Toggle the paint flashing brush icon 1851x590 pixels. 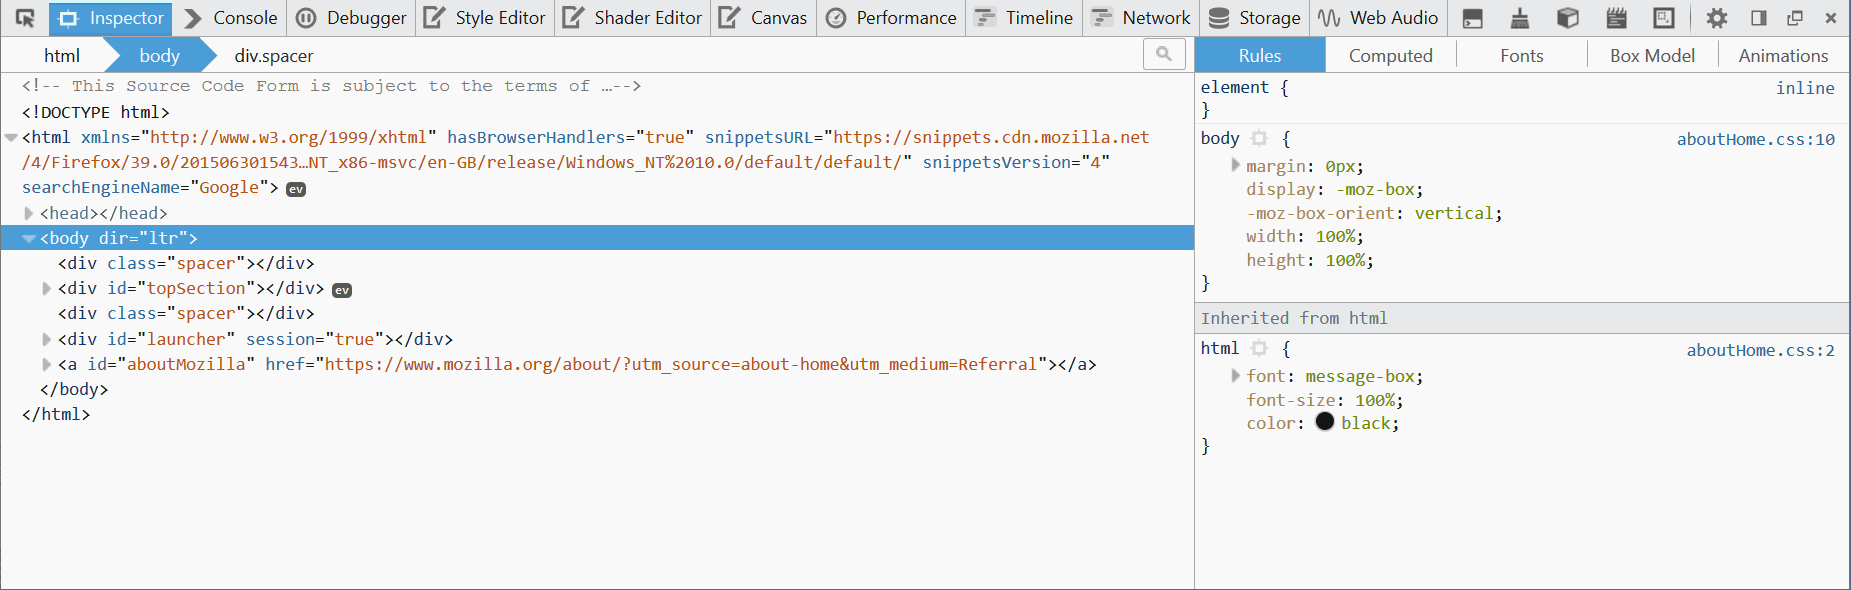(x=1520, y=18)
